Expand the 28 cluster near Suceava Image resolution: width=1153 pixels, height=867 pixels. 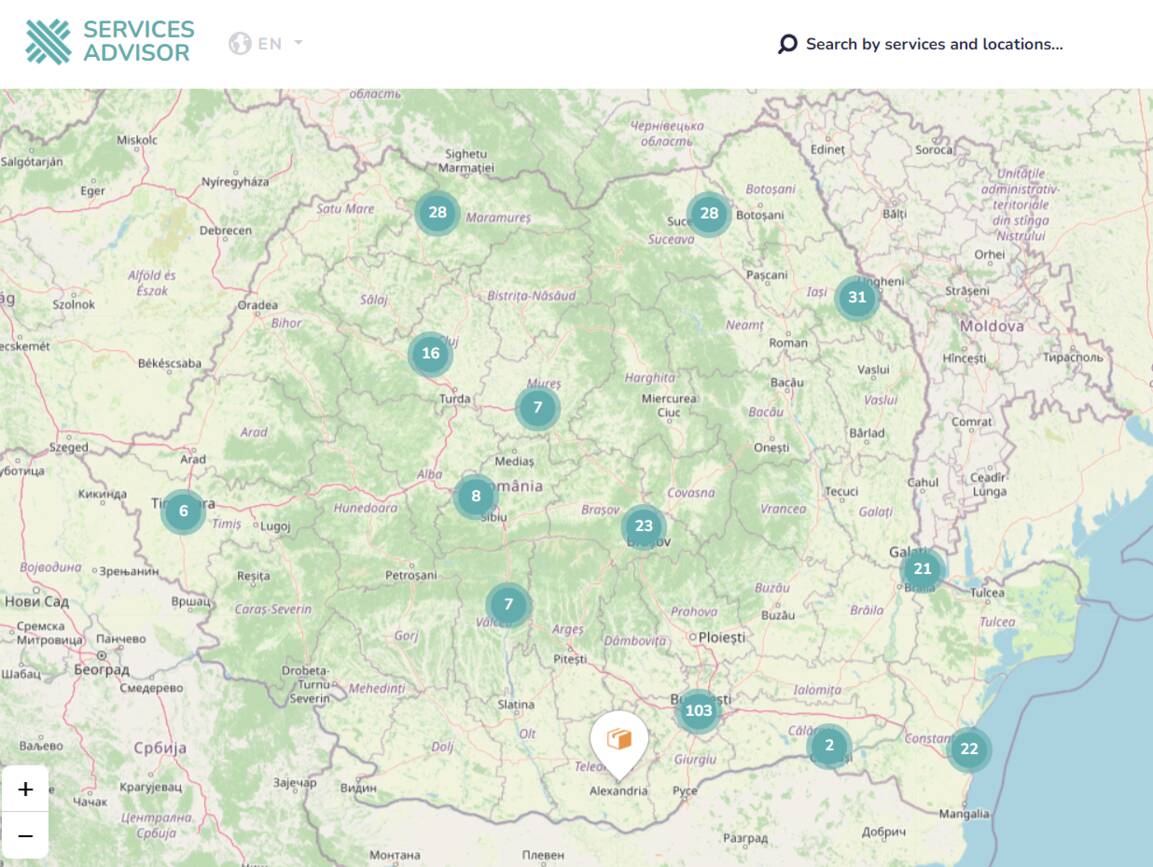(x=709, y=213)
